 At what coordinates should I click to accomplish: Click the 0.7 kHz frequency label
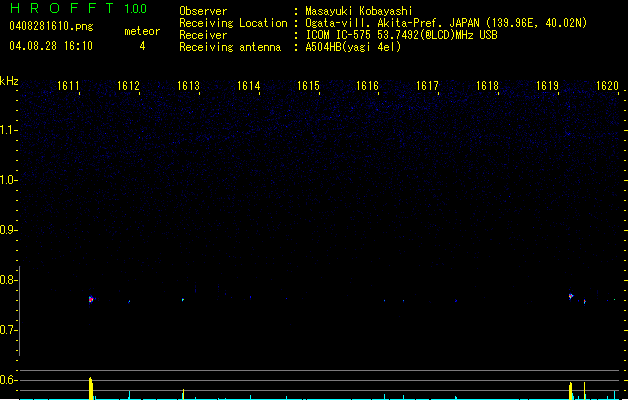(7, 330)
